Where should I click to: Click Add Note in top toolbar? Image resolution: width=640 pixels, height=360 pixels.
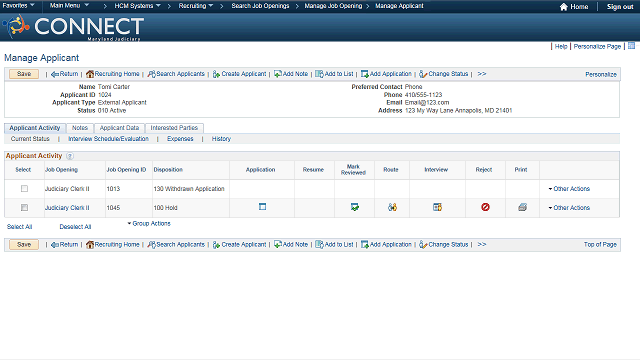[x=291, y=74]
